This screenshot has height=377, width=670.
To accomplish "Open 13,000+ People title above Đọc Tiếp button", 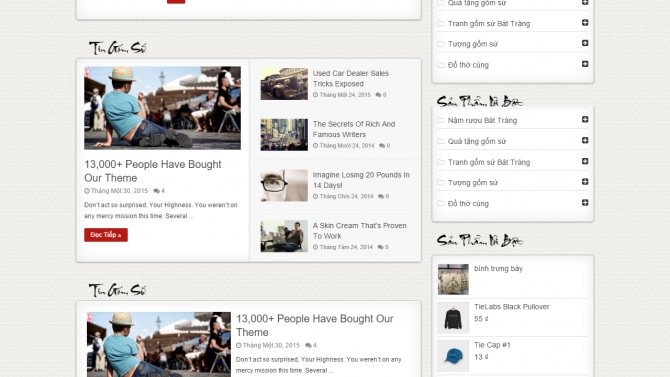I will [153, 171].
